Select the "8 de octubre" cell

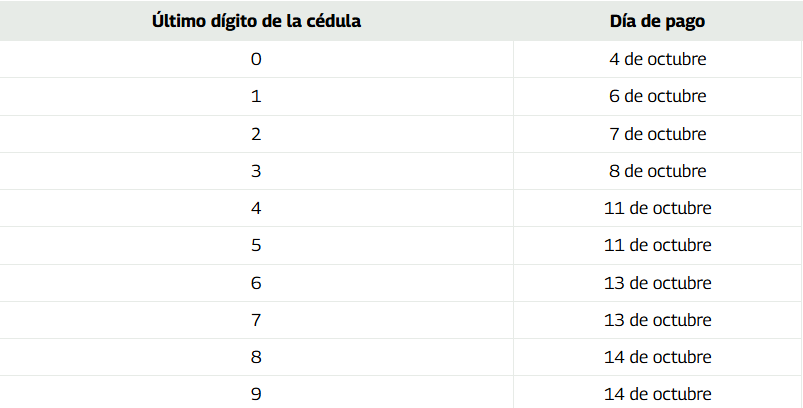coord(657,171)
